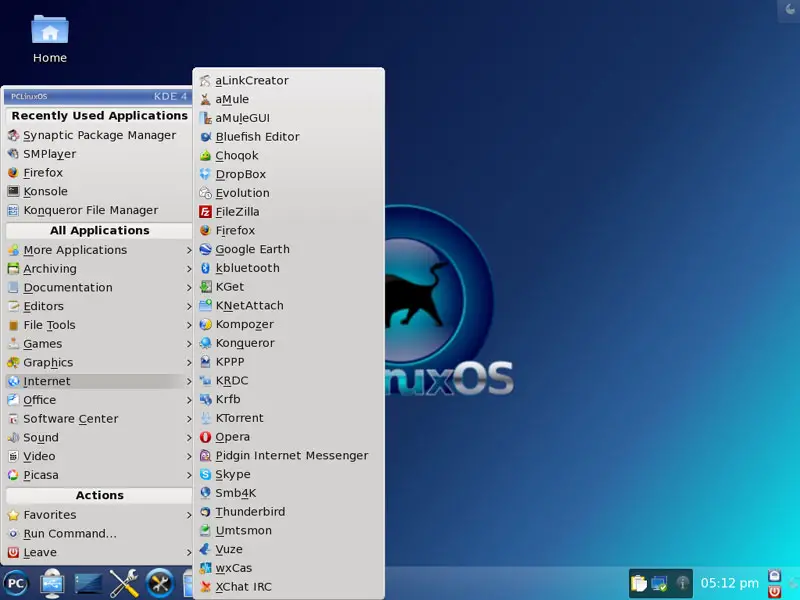Open aMule entry
Screen dimensions: 800x600
[289, 99]
